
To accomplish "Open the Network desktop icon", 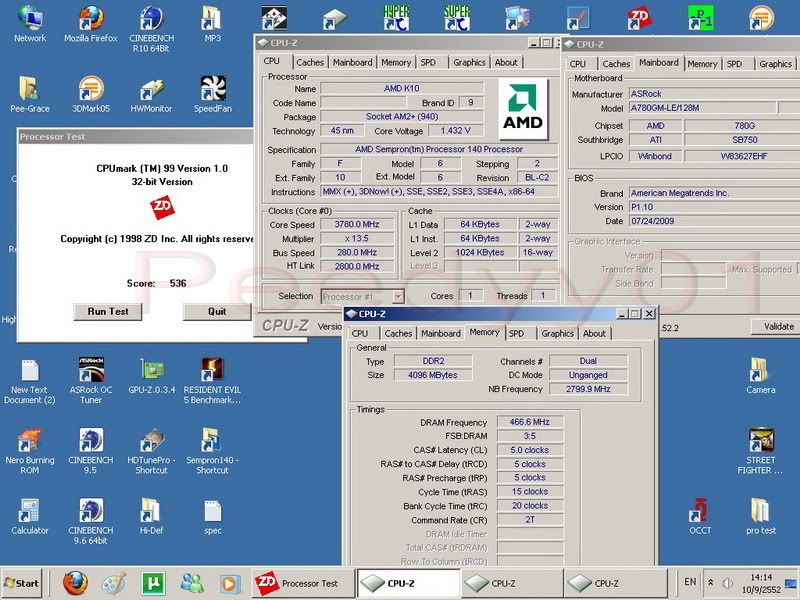I will point(30,23).
